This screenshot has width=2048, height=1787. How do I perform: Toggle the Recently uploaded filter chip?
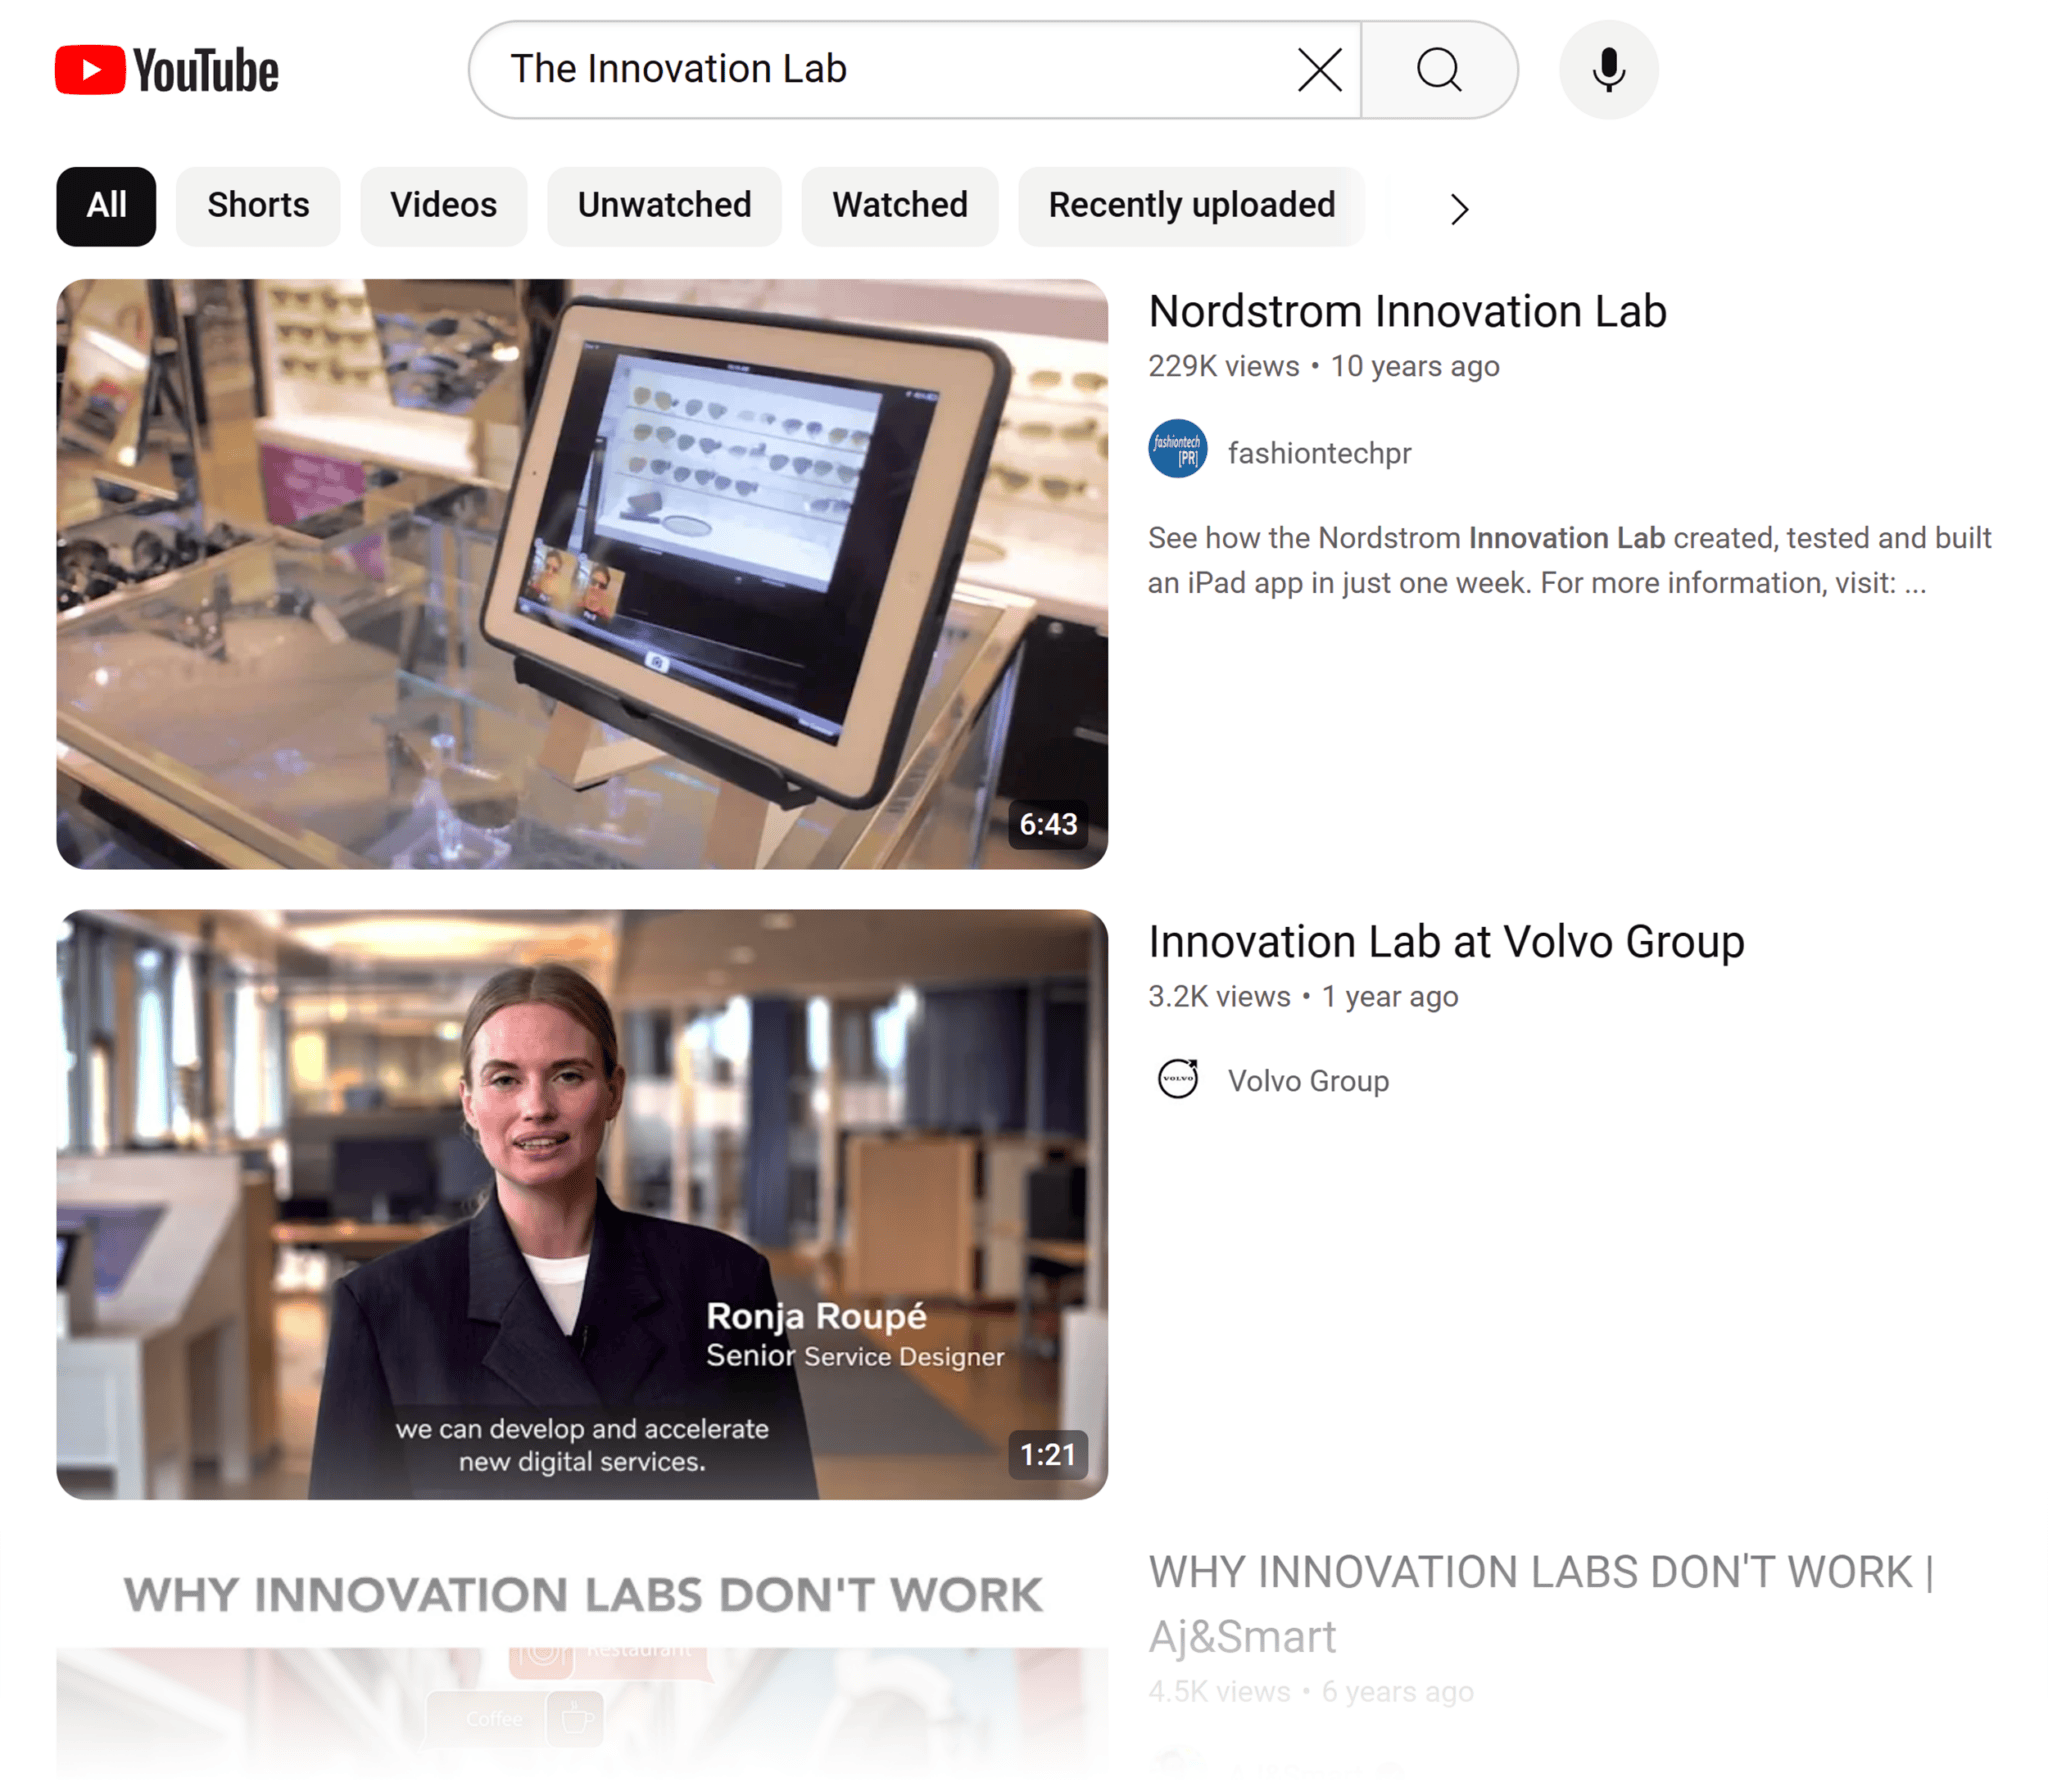pos(1191,206)
